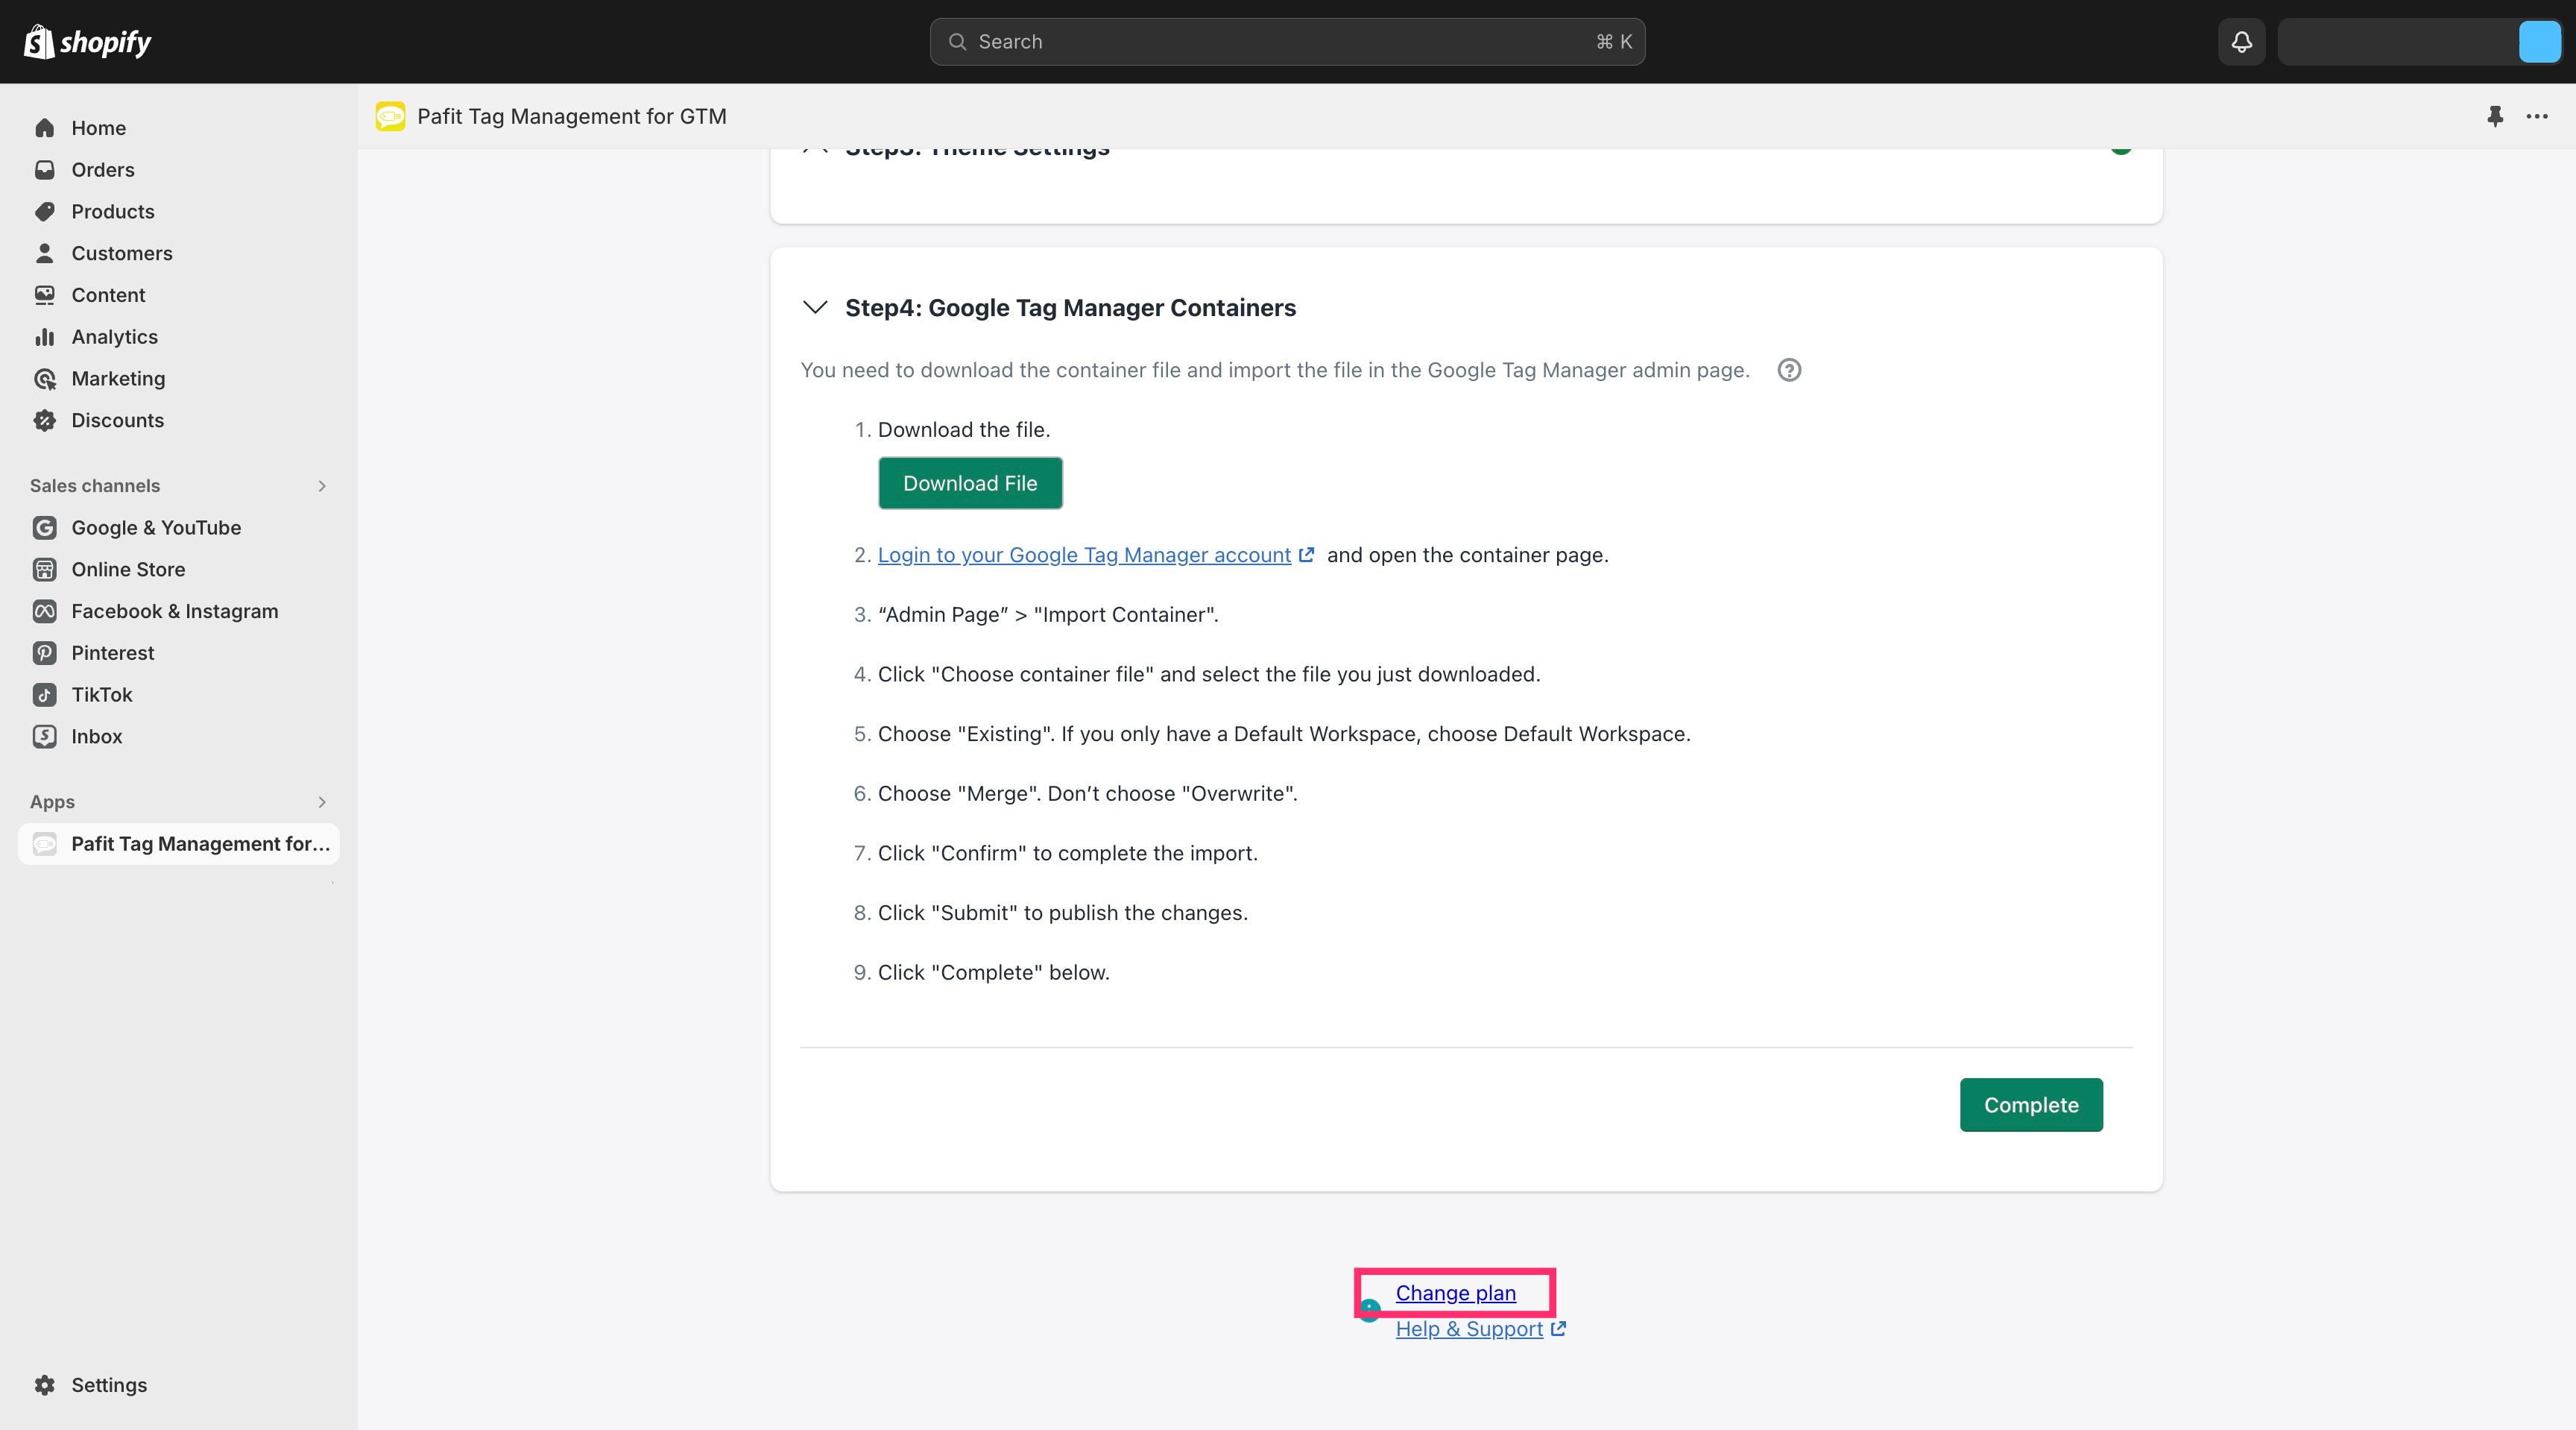
Task: Click external link icon beside Help & Support
Action: coord(1558,1329)
